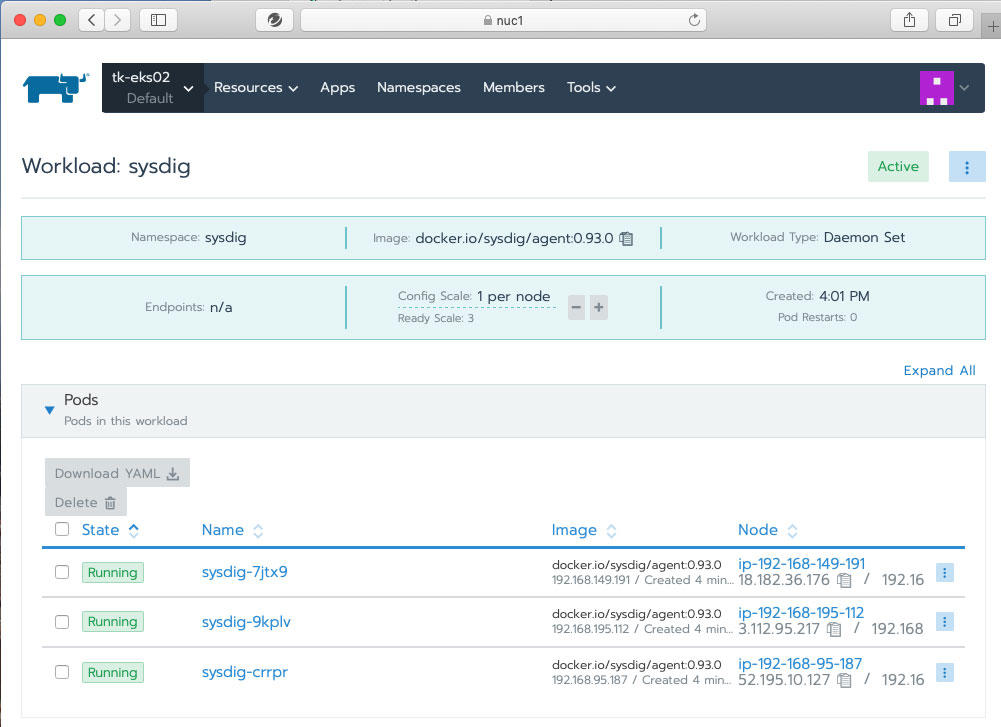Viewport: 1001px width, 727px height.
Task: Open pod sysdig-7jtx9
Action: (245, 572)
